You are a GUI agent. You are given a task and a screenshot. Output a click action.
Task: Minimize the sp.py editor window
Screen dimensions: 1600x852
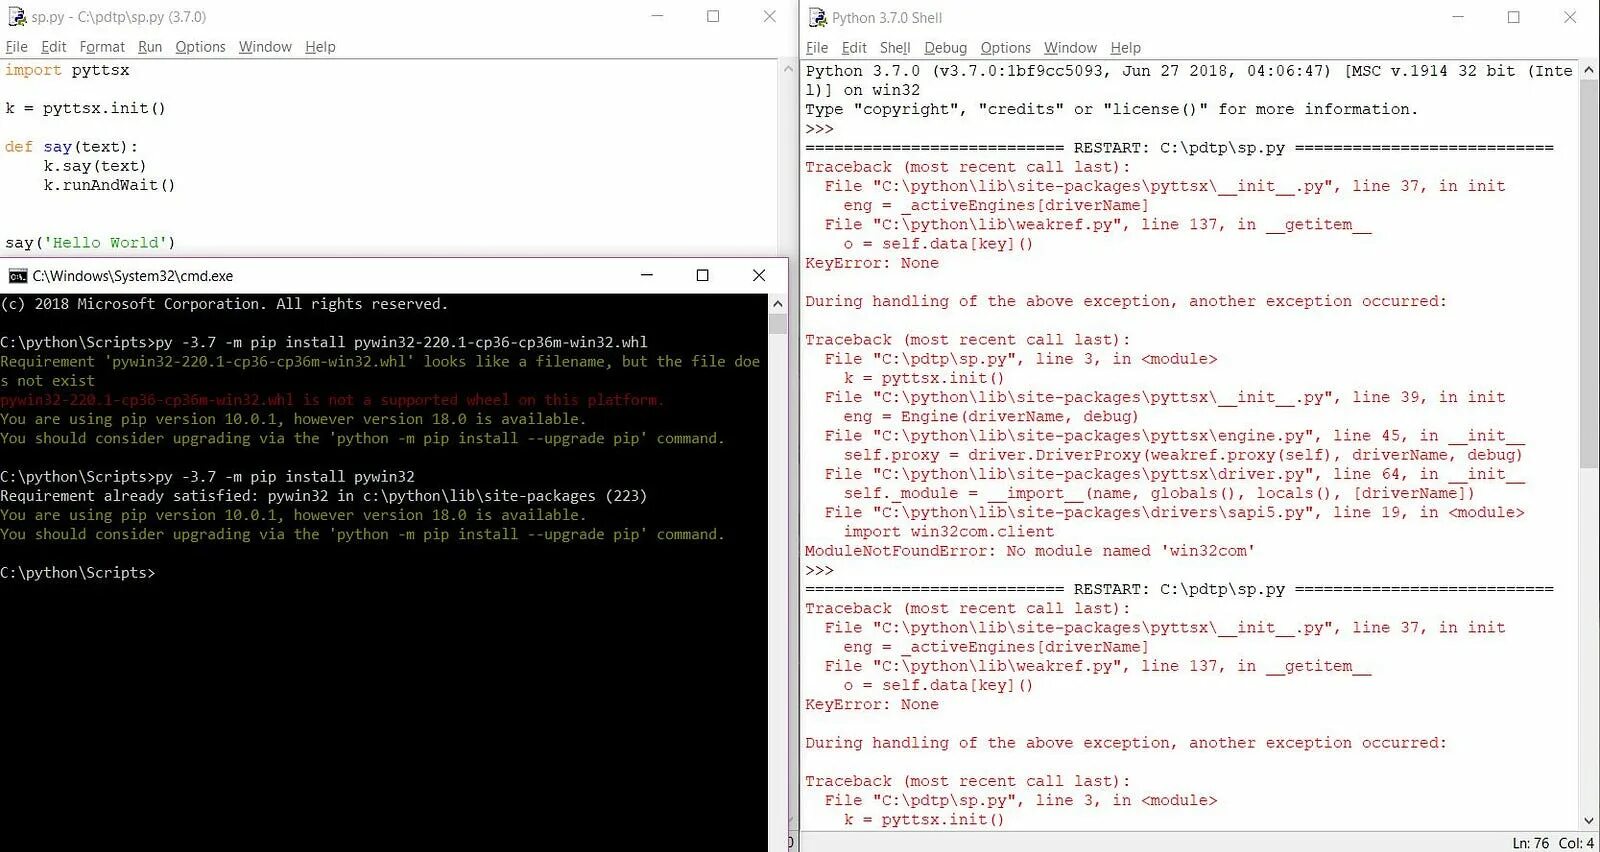click(657, 16)
